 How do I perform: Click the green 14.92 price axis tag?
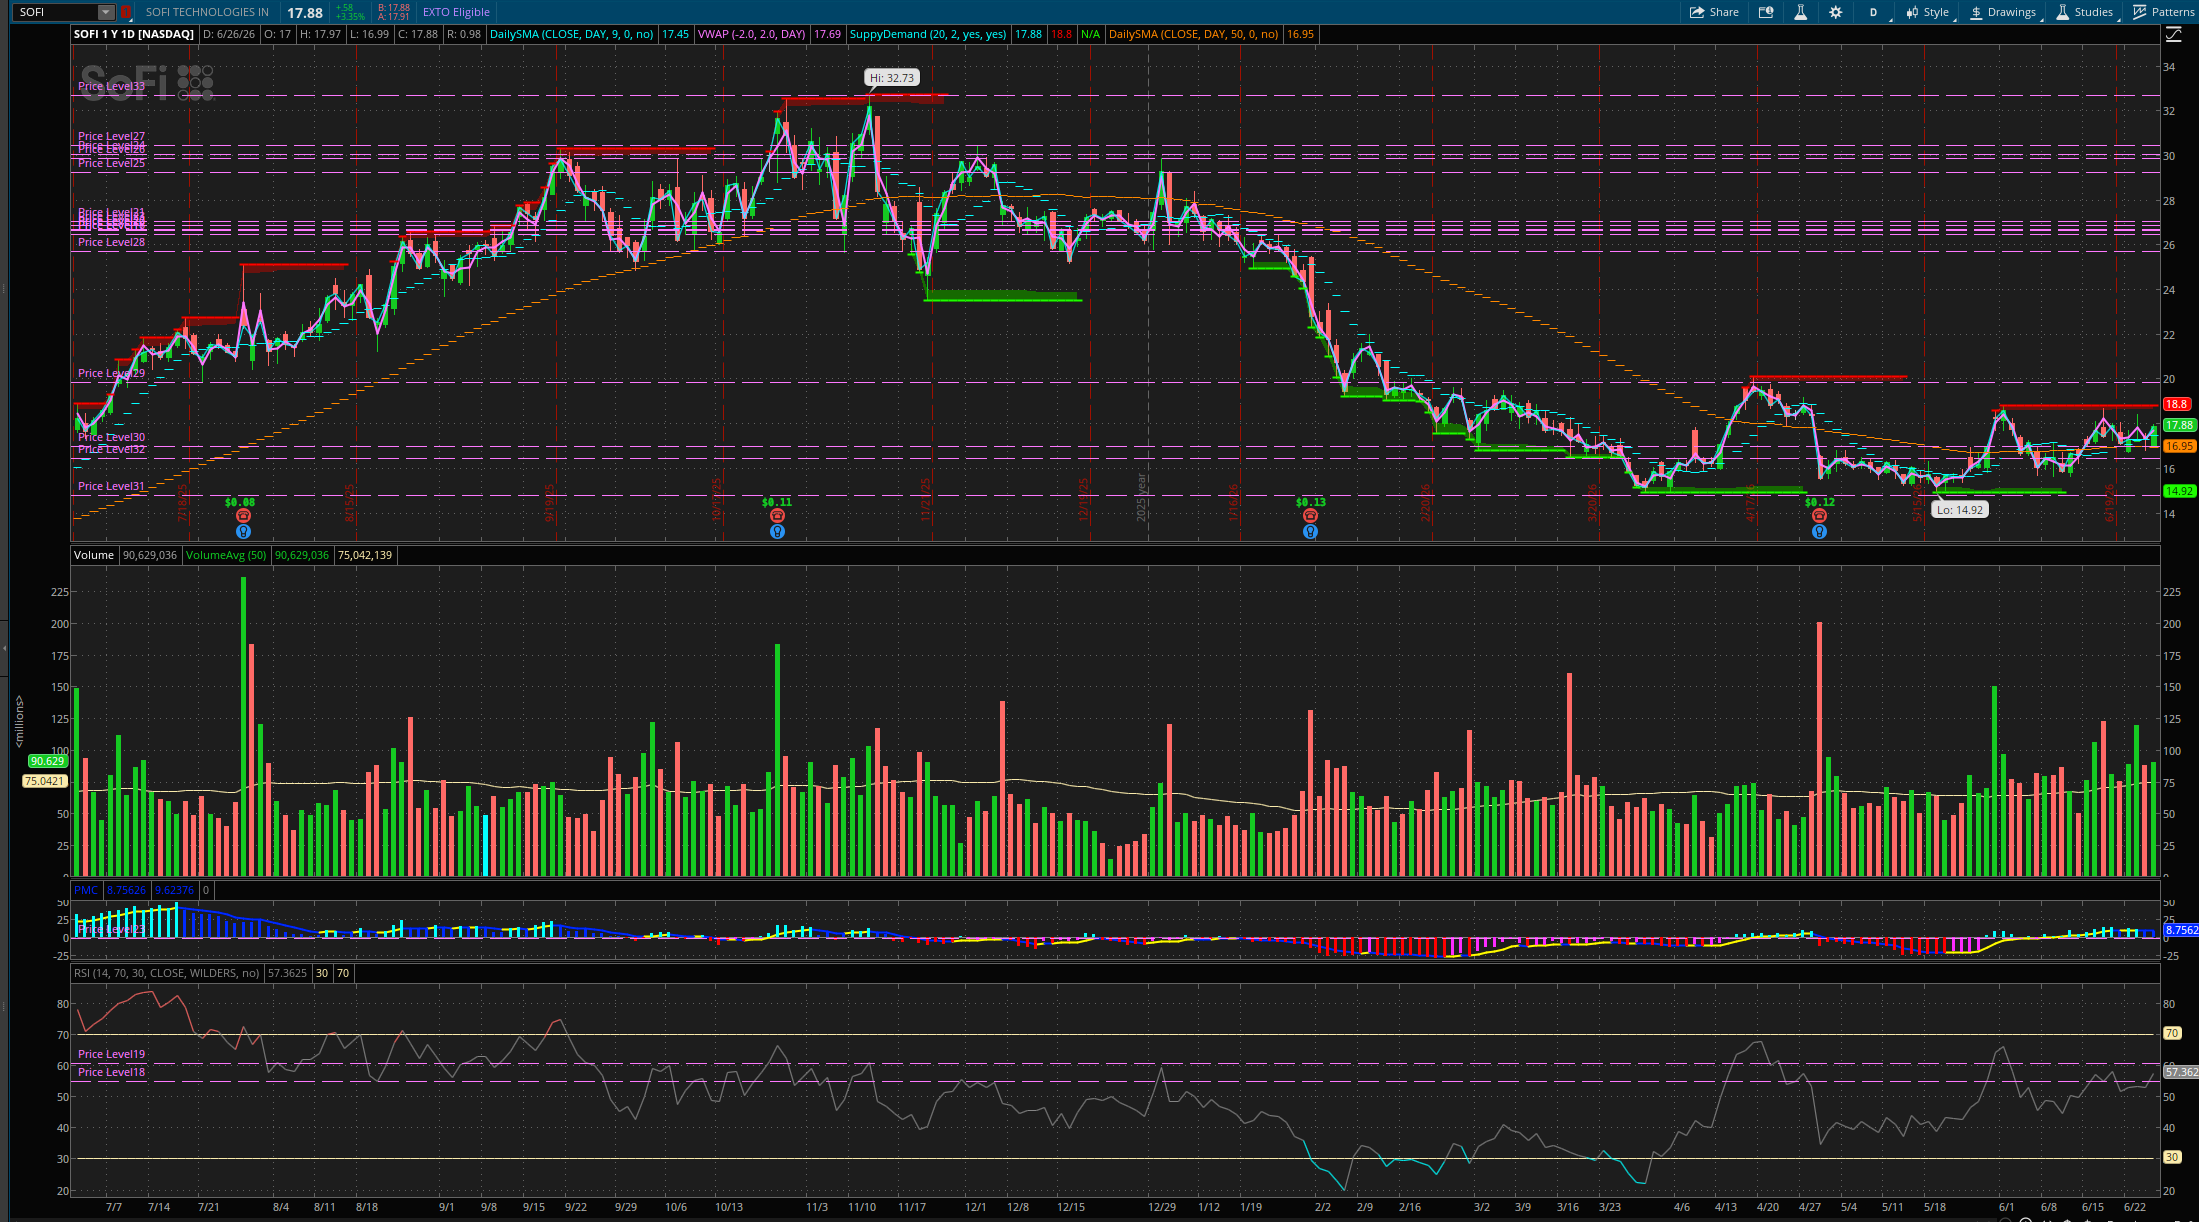click(x=2179, y=491)
